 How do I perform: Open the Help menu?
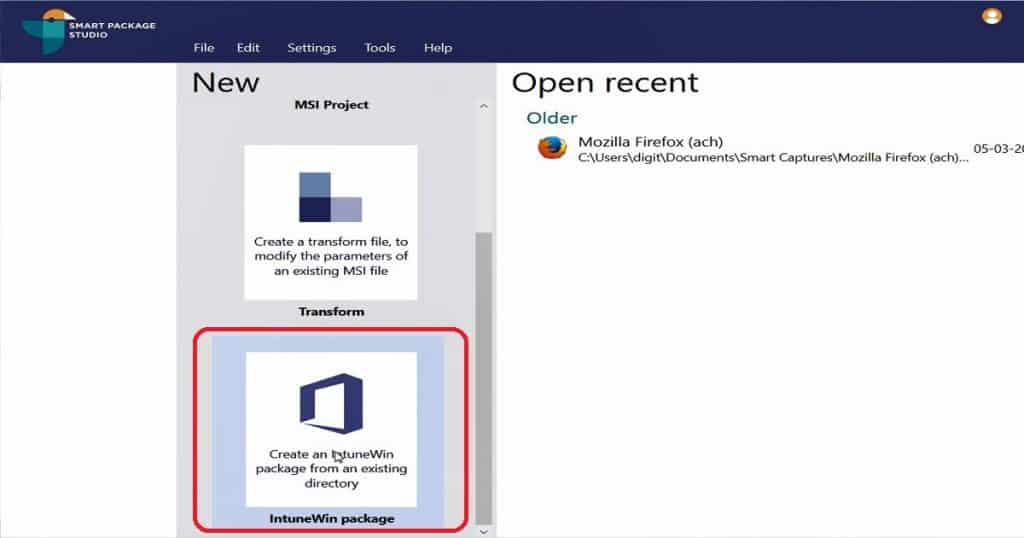point(438,48)
